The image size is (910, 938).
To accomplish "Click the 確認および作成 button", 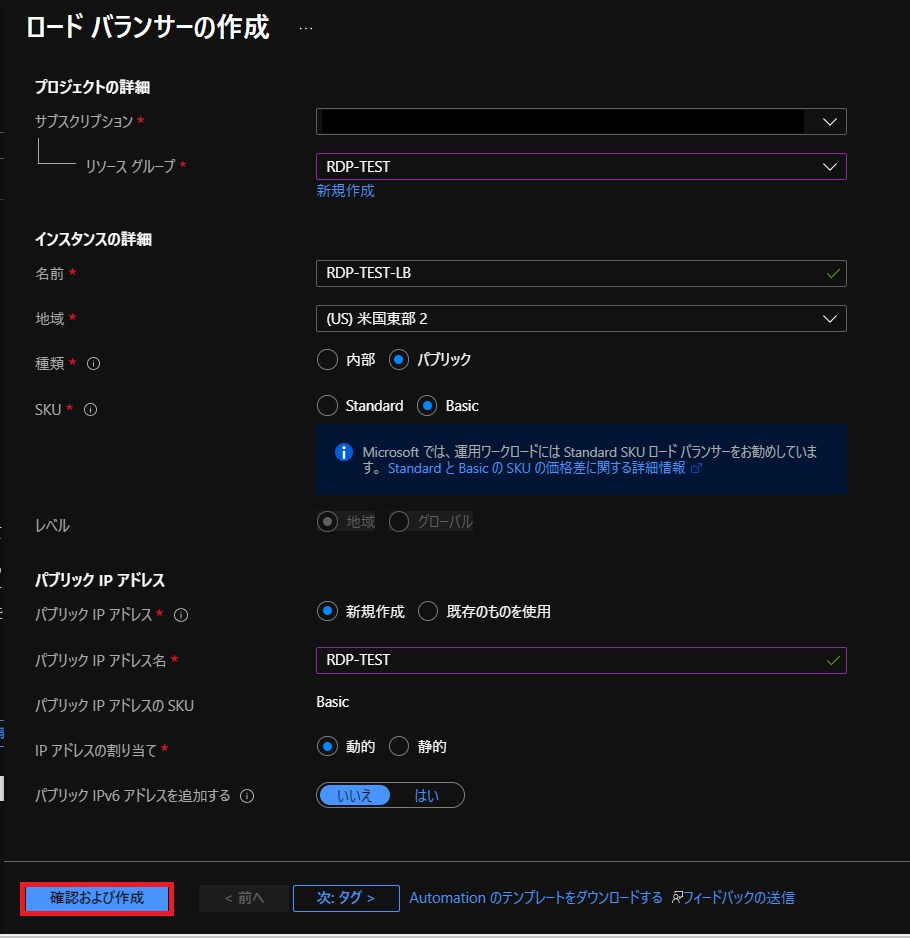I will (x=97, y=898).
